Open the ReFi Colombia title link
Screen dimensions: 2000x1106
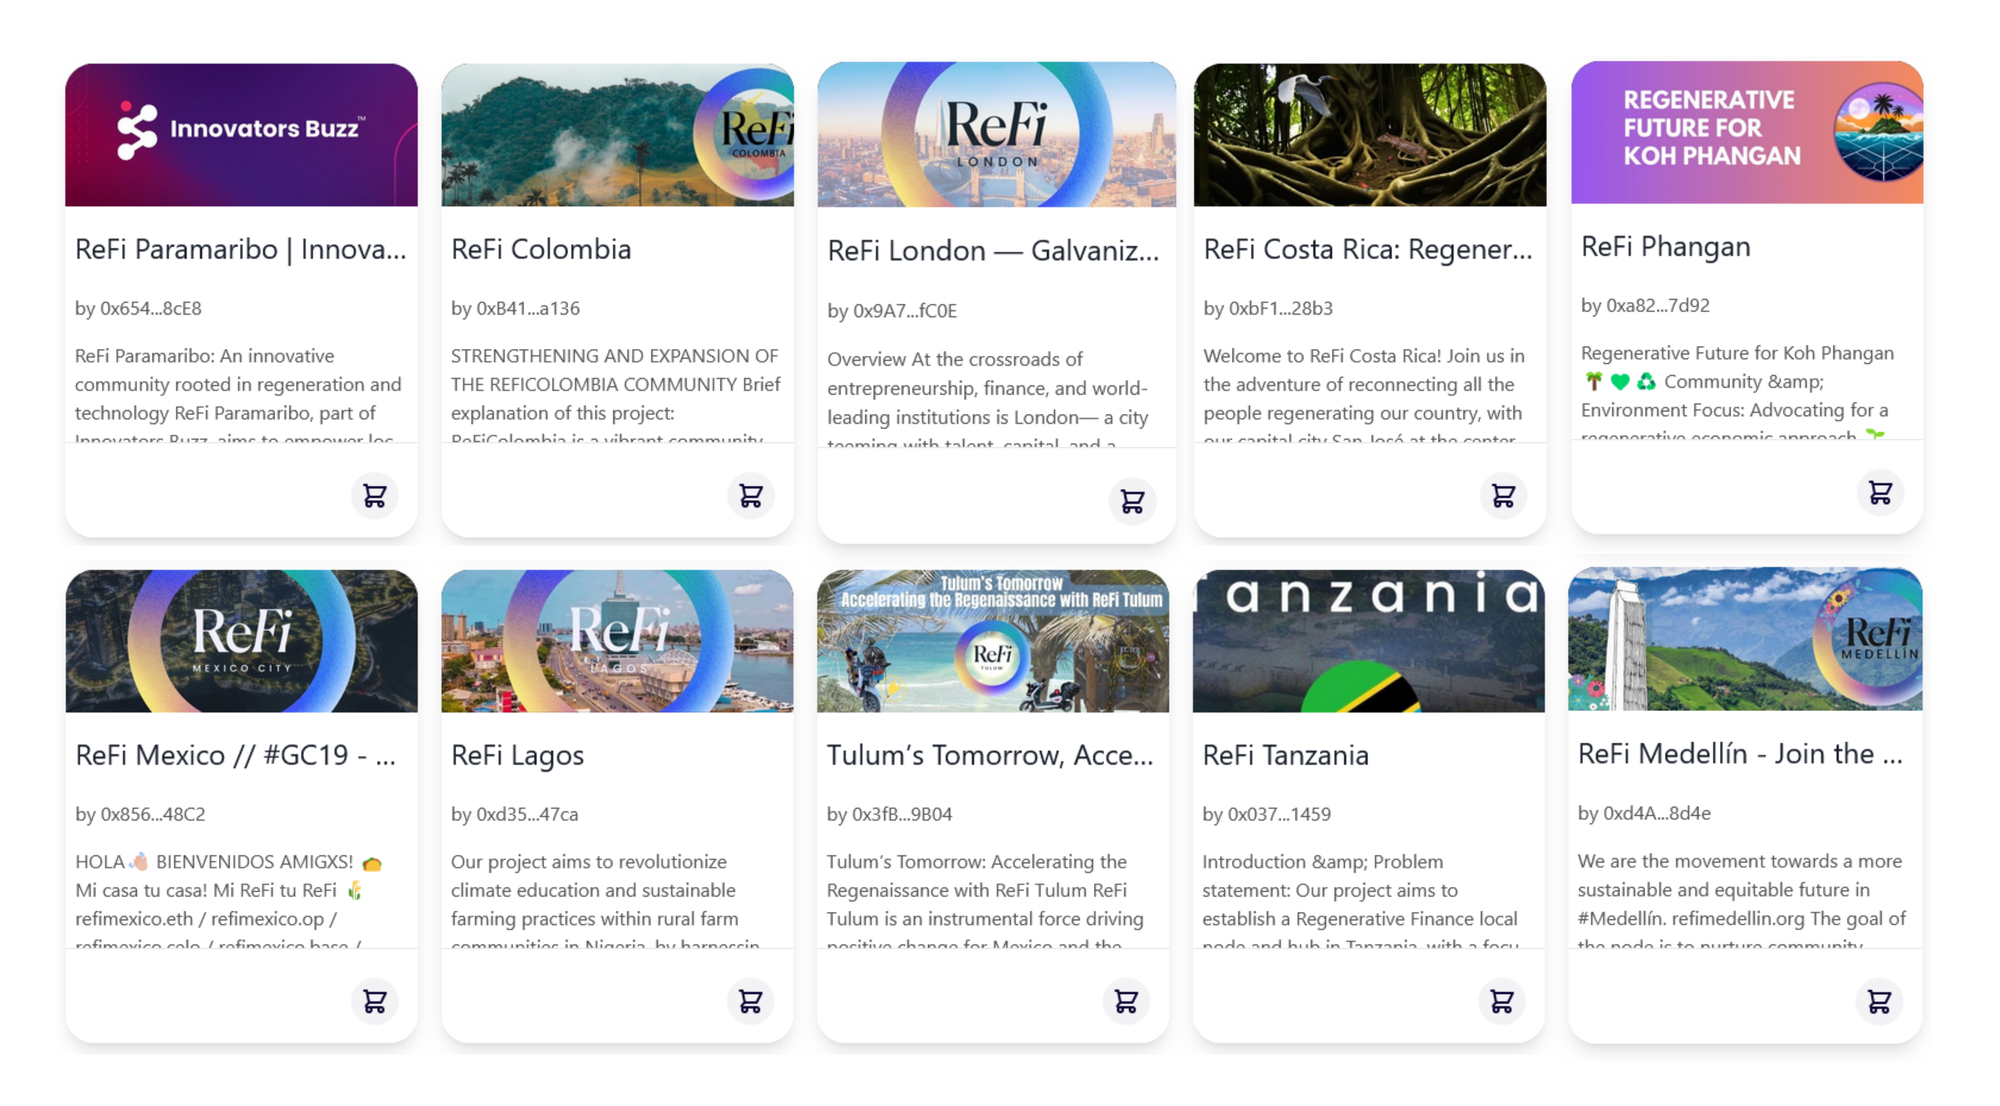click(x=541, y=249)
